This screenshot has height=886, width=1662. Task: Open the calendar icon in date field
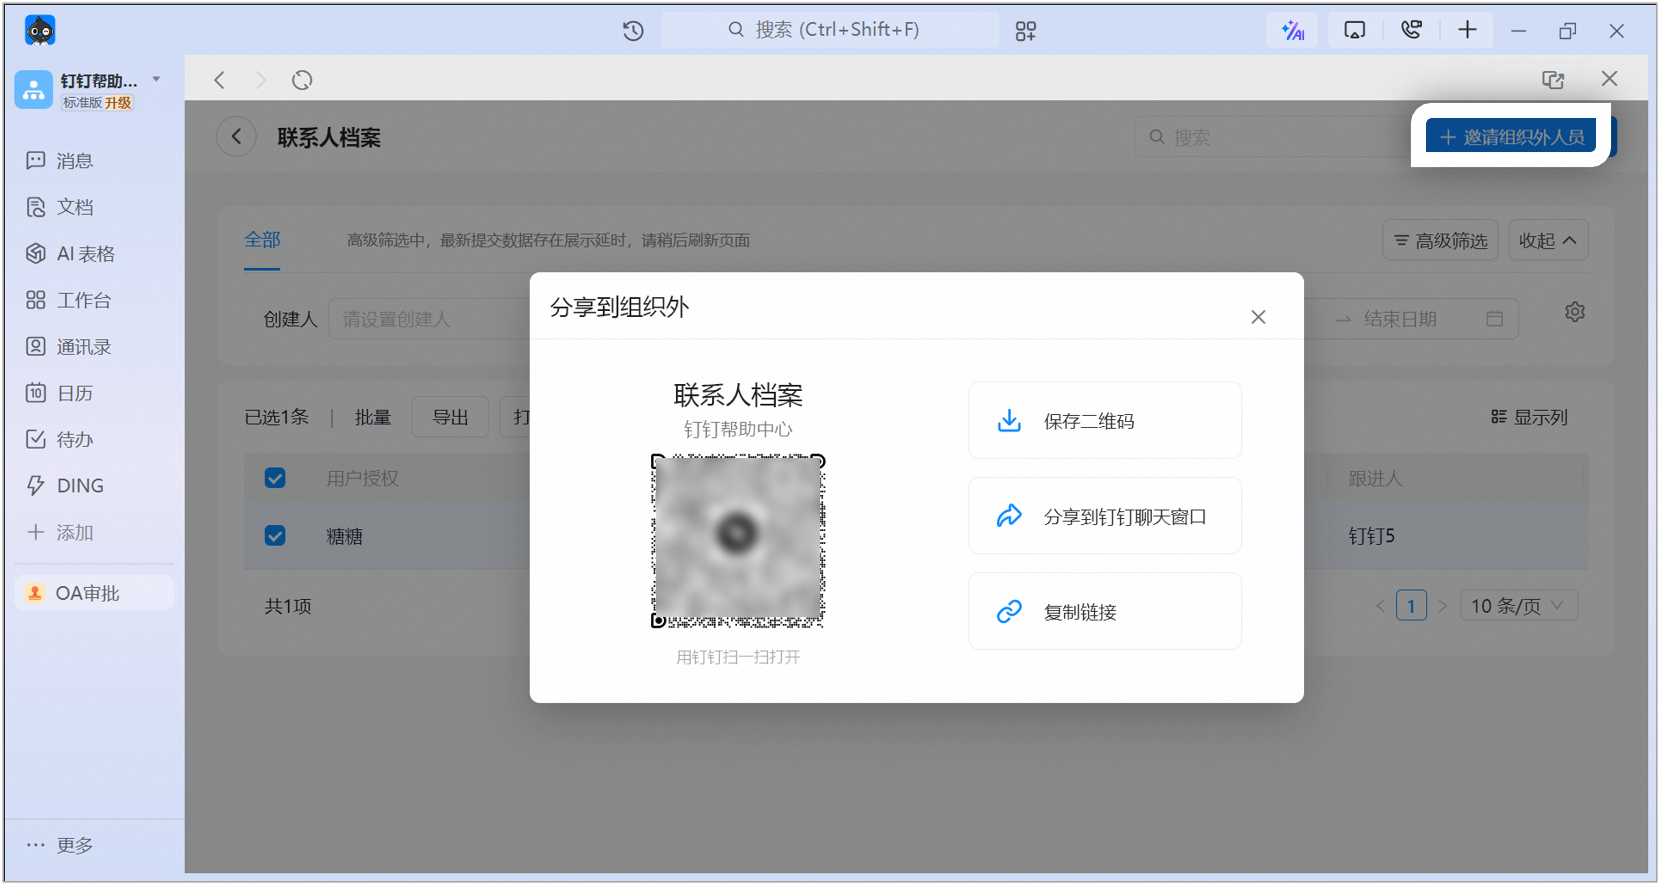[x=1494, y=318]
